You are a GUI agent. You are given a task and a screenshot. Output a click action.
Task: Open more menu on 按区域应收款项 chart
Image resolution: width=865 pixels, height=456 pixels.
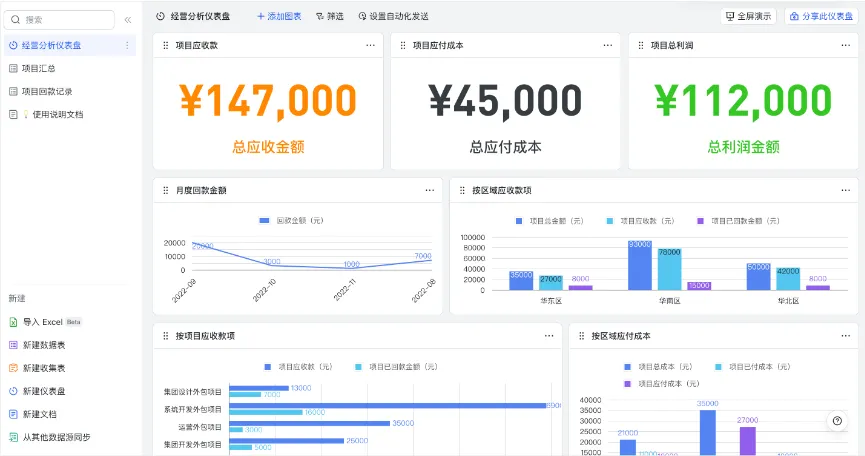[846, 190]
